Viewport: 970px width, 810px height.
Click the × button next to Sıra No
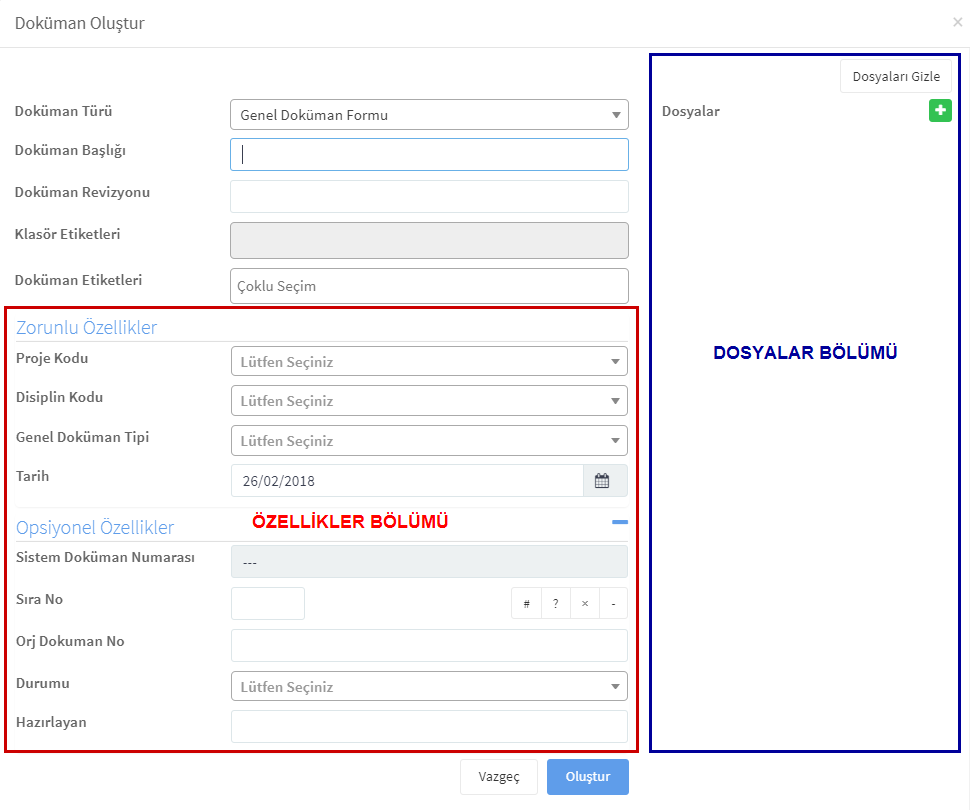[x=585, y=603]
